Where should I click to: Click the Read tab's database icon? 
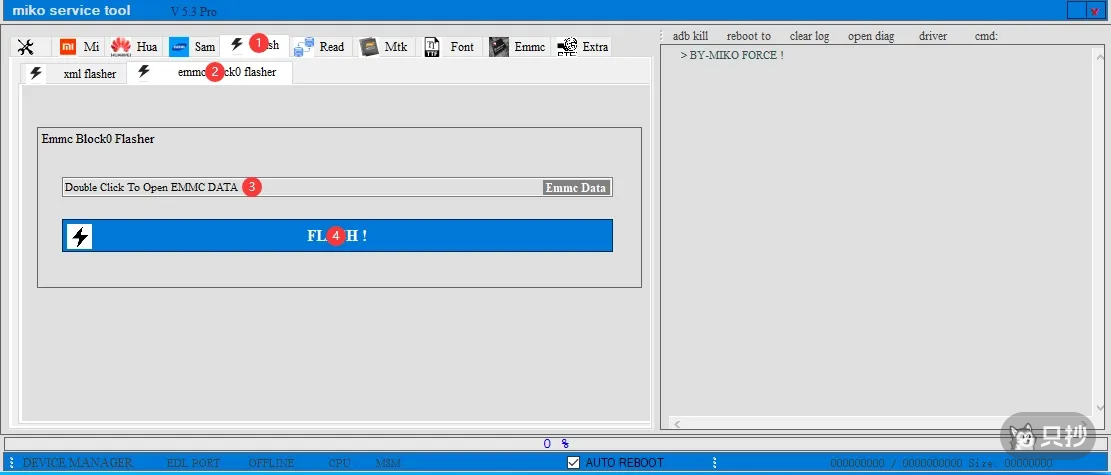(304, 47)
